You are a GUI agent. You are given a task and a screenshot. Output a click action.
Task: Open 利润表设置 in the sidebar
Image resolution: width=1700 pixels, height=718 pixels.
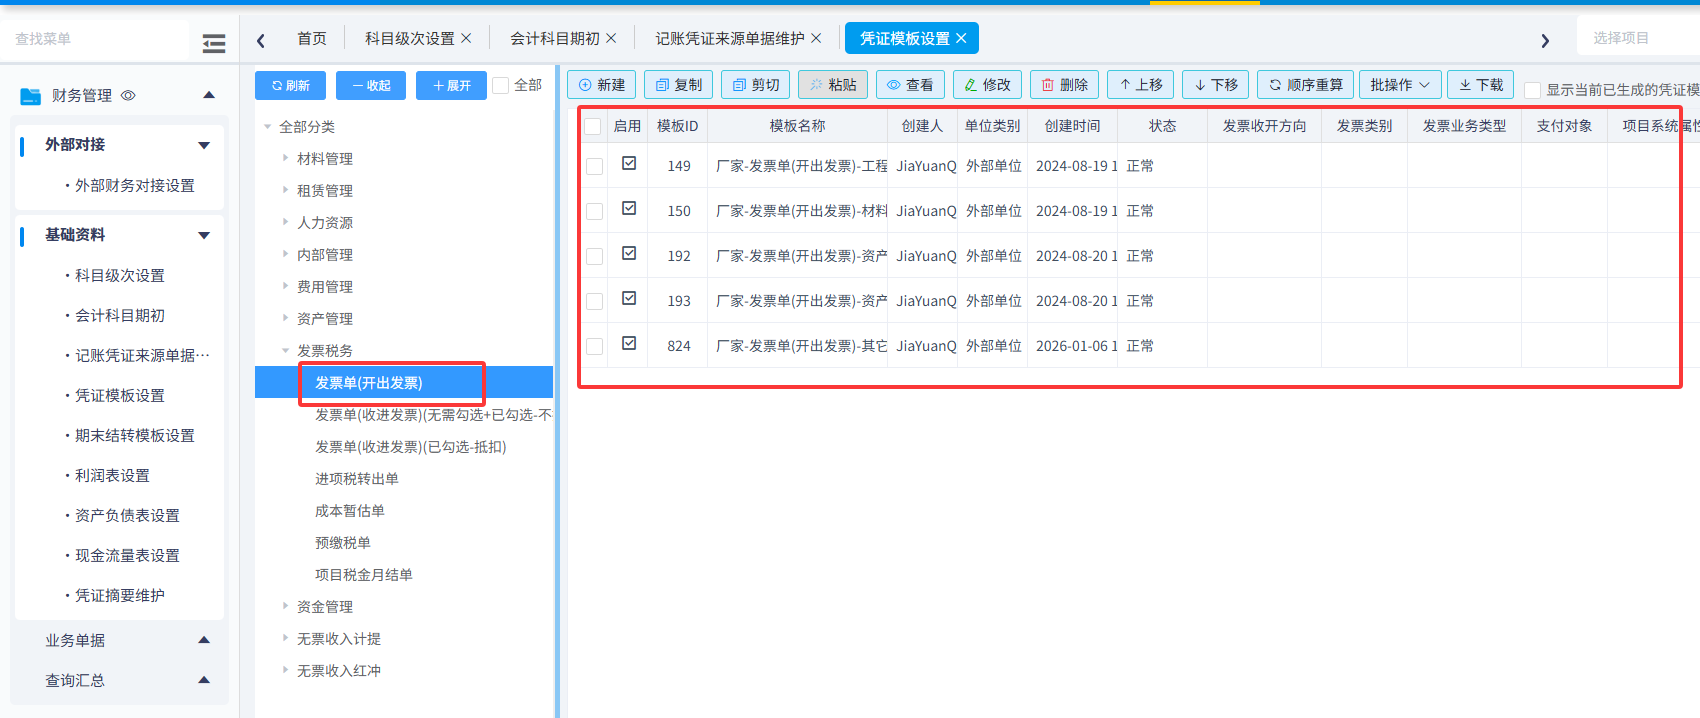[x=112, y=475]
